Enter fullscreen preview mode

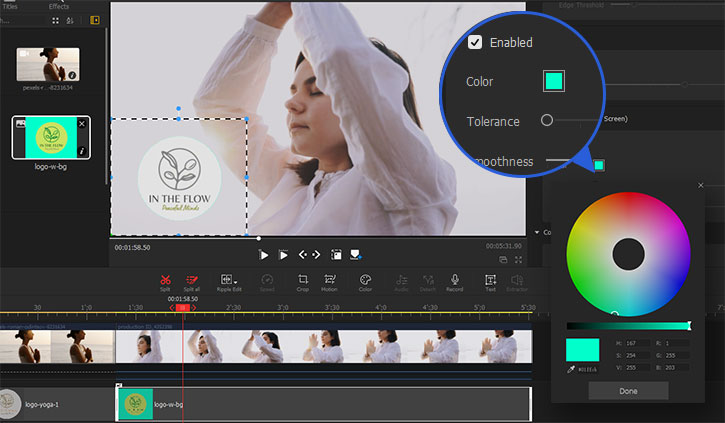pos(518,260)
